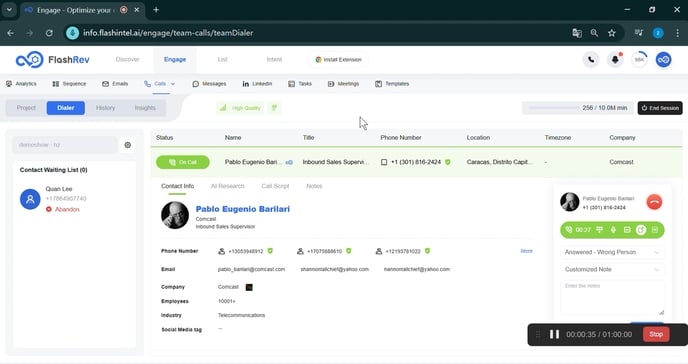Screen dimensions: 688x364
Task: Click the icon next to High Quality
Action: click(274, 108)
